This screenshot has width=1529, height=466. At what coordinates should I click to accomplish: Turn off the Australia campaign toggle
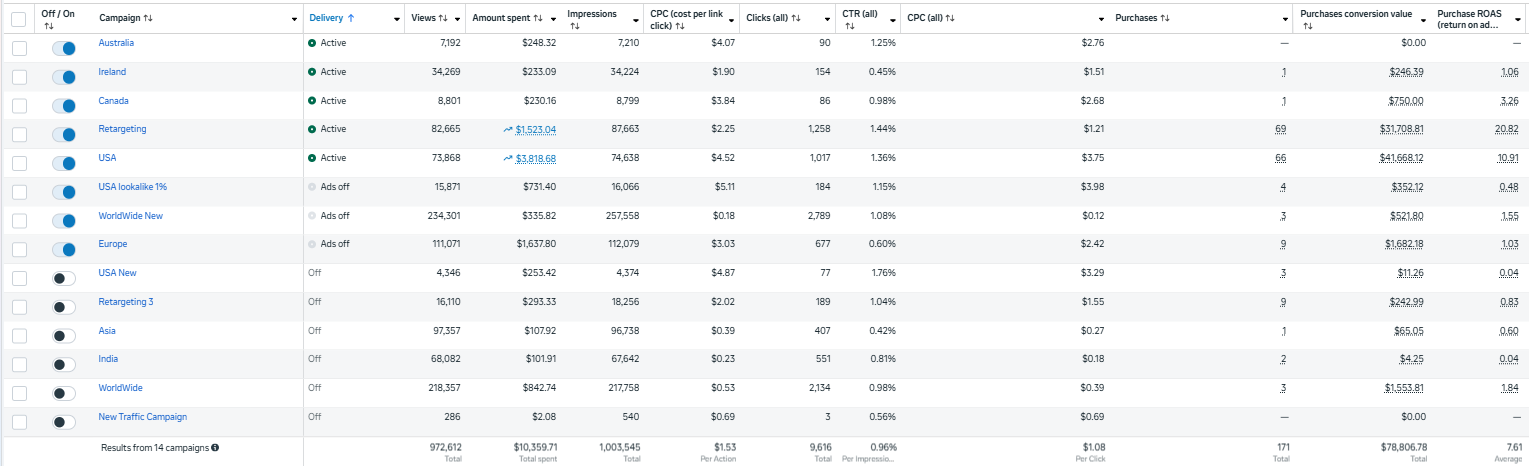(64, 48)
